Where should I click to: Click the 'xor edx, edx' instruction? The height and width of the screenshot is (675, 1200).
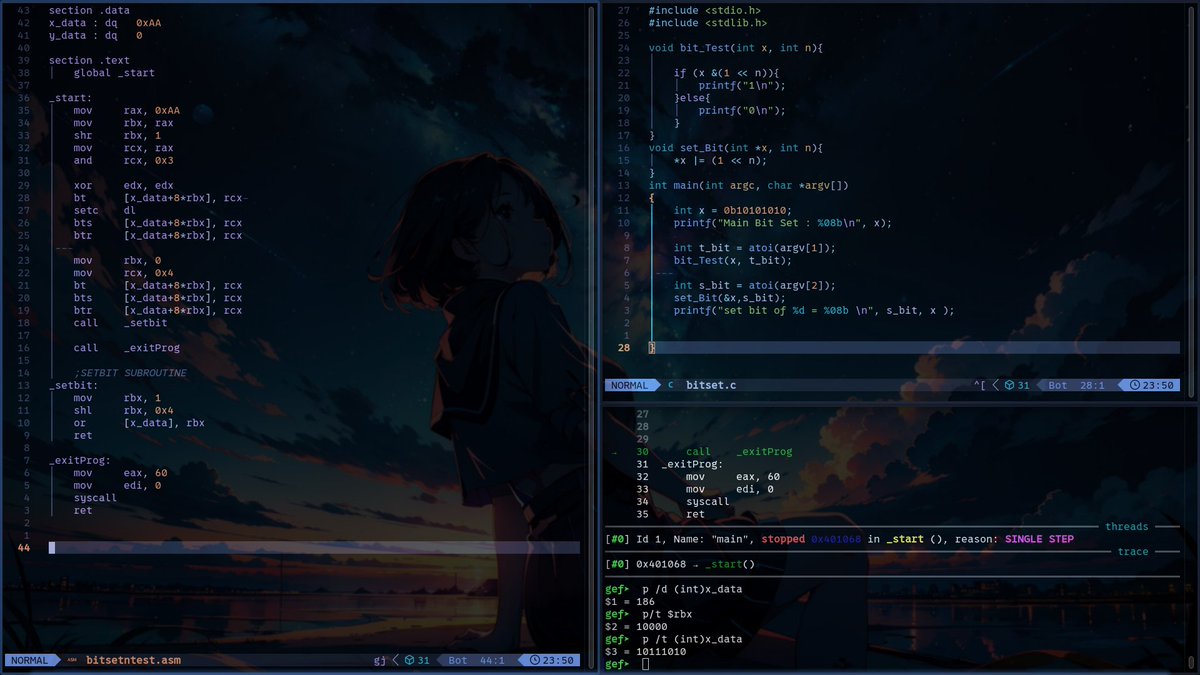click(x=123, y=185)
